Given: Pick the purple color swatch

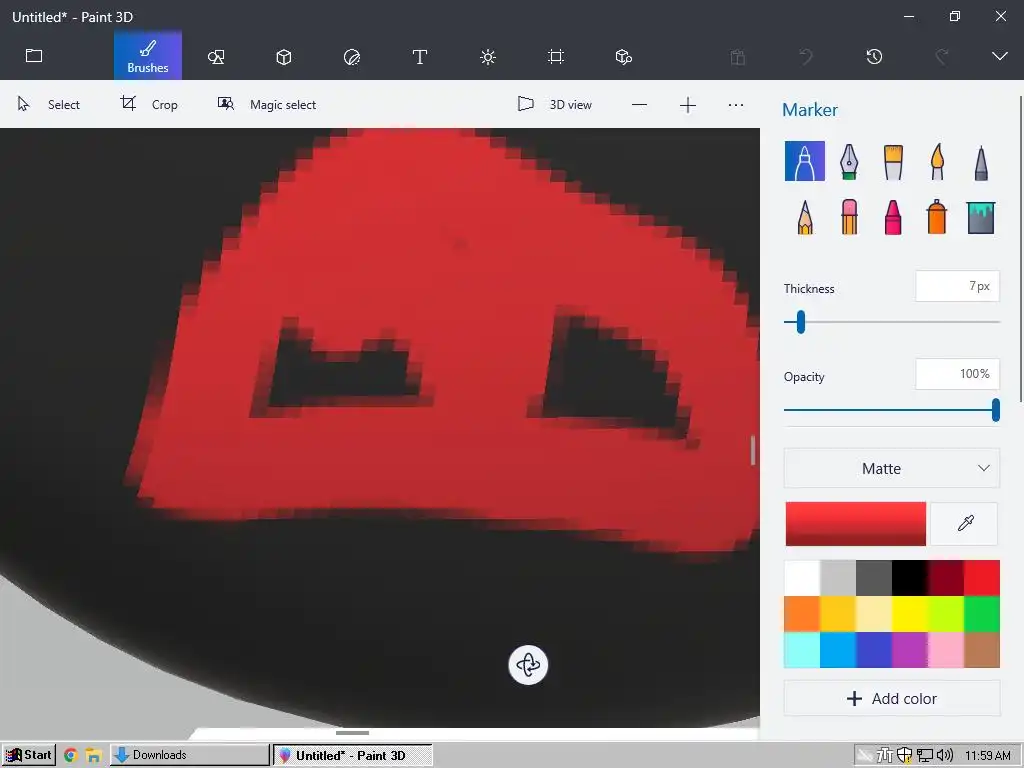Looking at the screenshot, I should pyautogui.click(x=910, y=650).
